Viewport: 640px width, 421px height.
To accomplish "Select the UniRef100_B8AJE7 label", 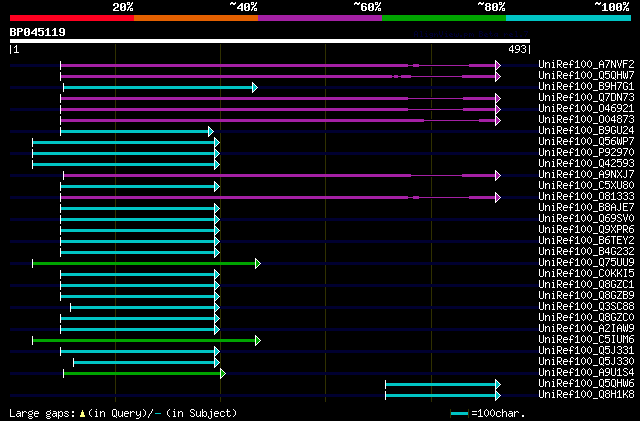I will tap(586, 208).
